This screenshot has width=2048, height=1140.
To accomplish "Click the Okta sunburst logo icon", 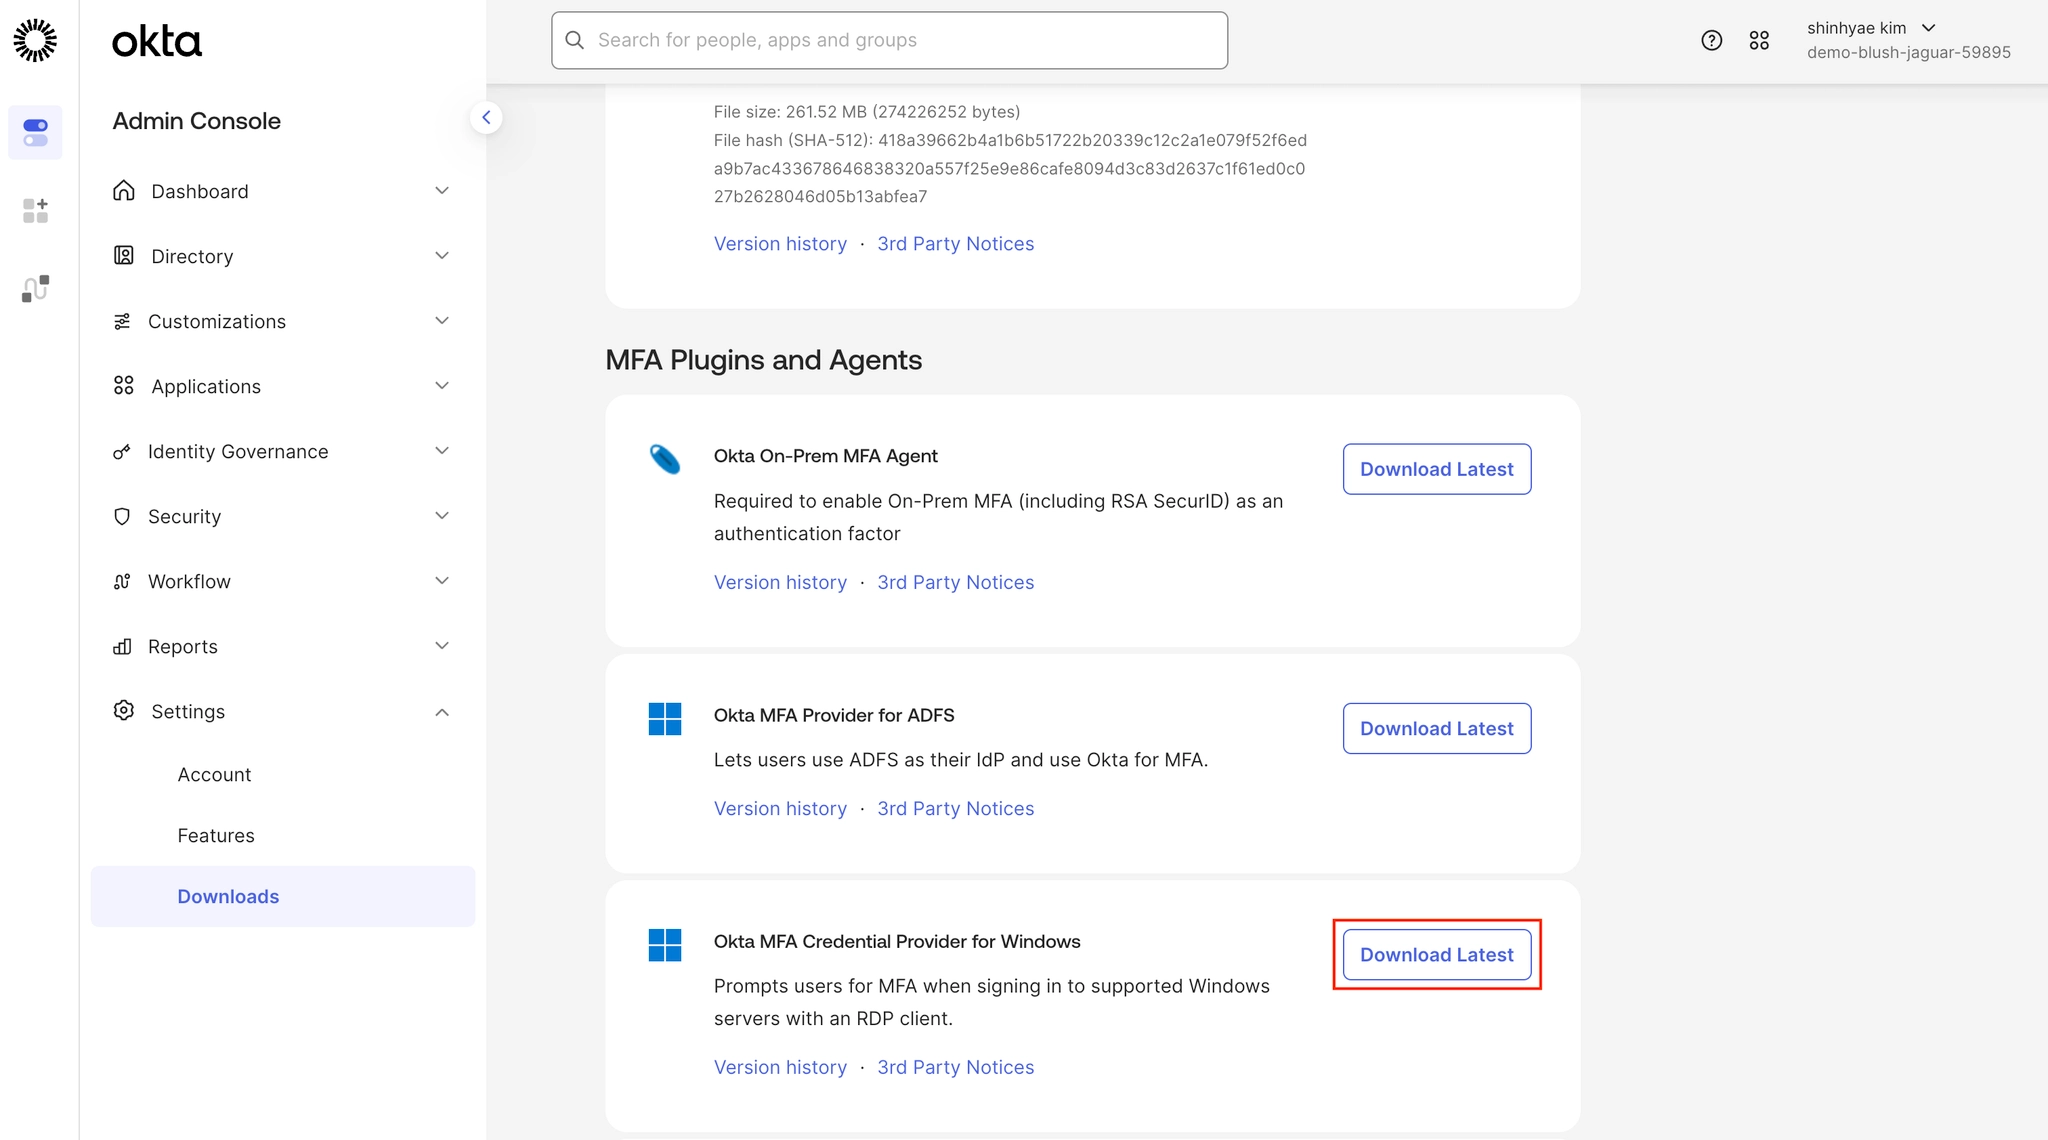I will (x=35, y=40).
